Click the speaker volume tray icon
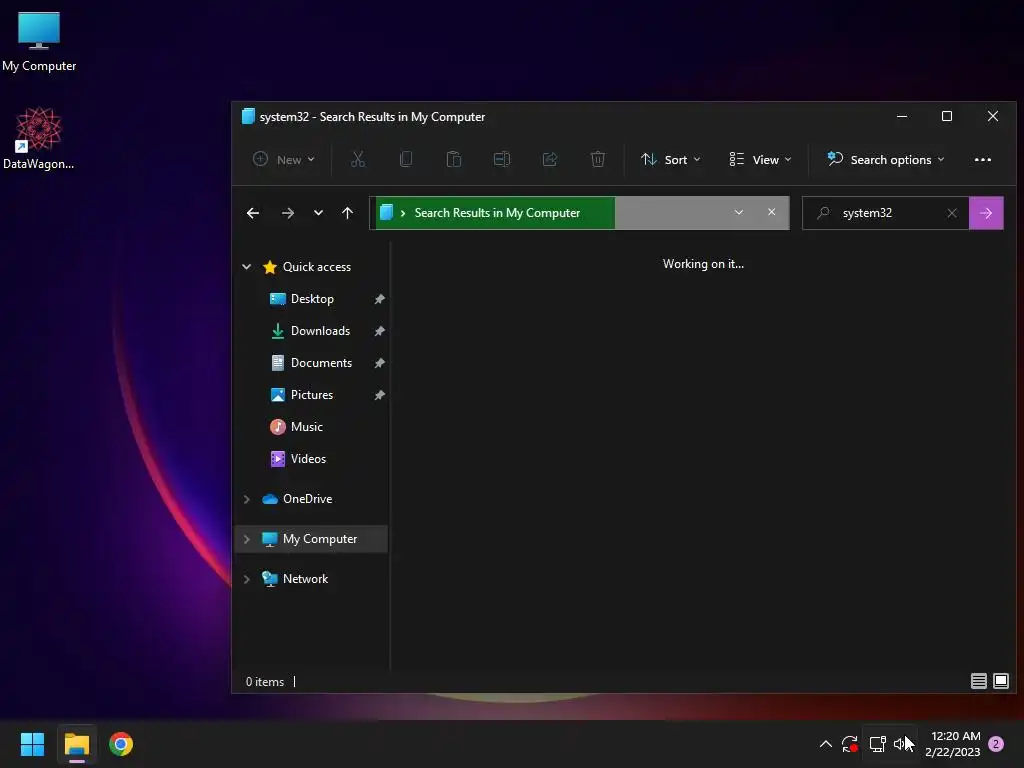Screen dimensions: 1024x768 (x=902, y=744)
